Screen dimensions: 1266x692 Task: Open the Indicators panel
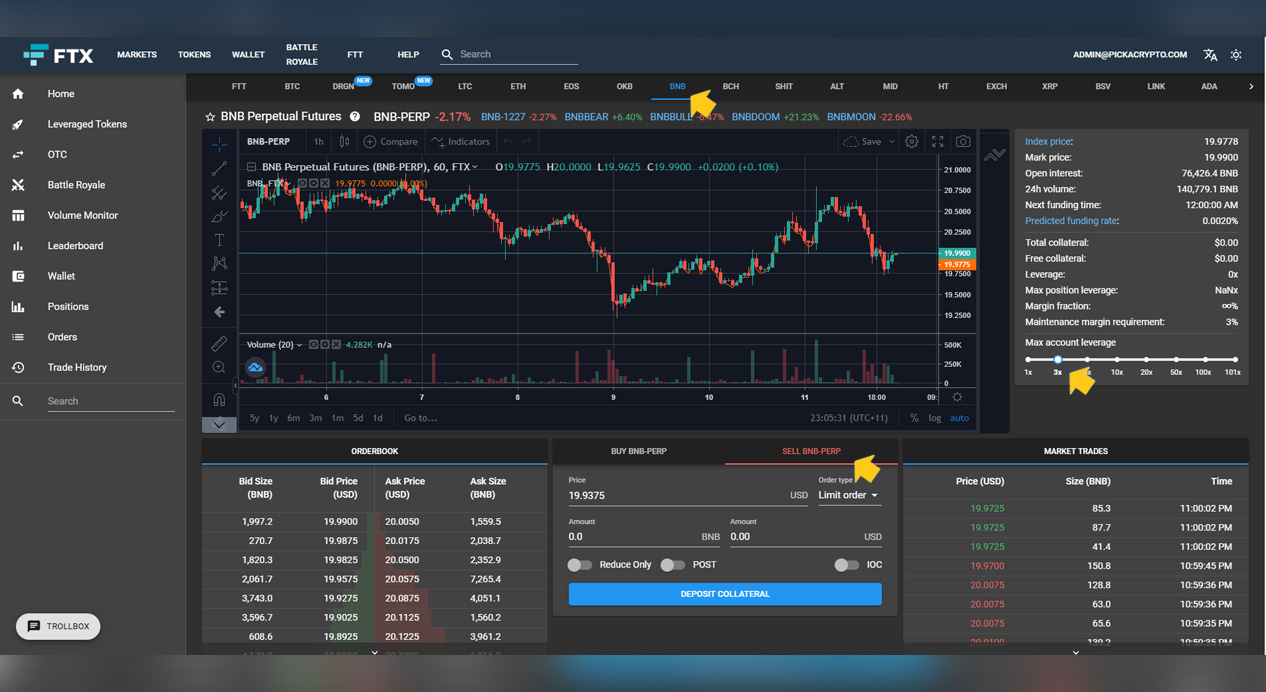(460, 141)
